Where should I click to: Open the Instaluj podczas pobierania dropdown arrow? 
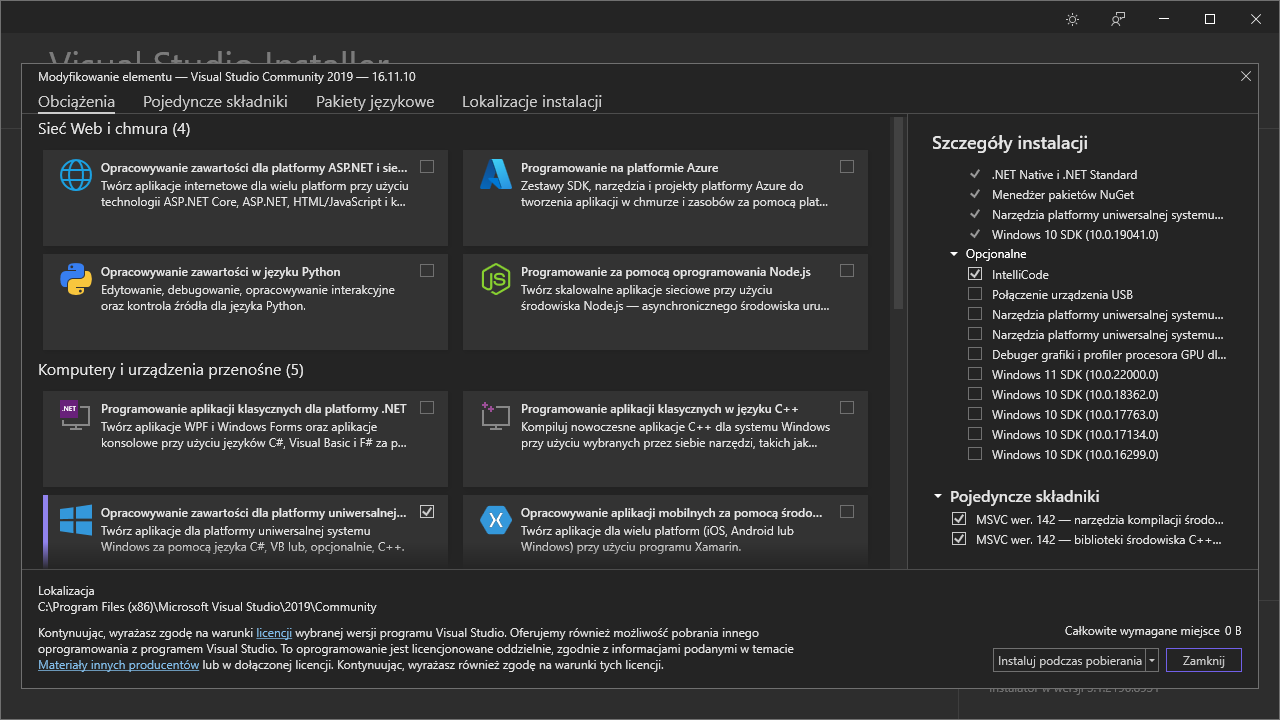[x=1151, y=660]
